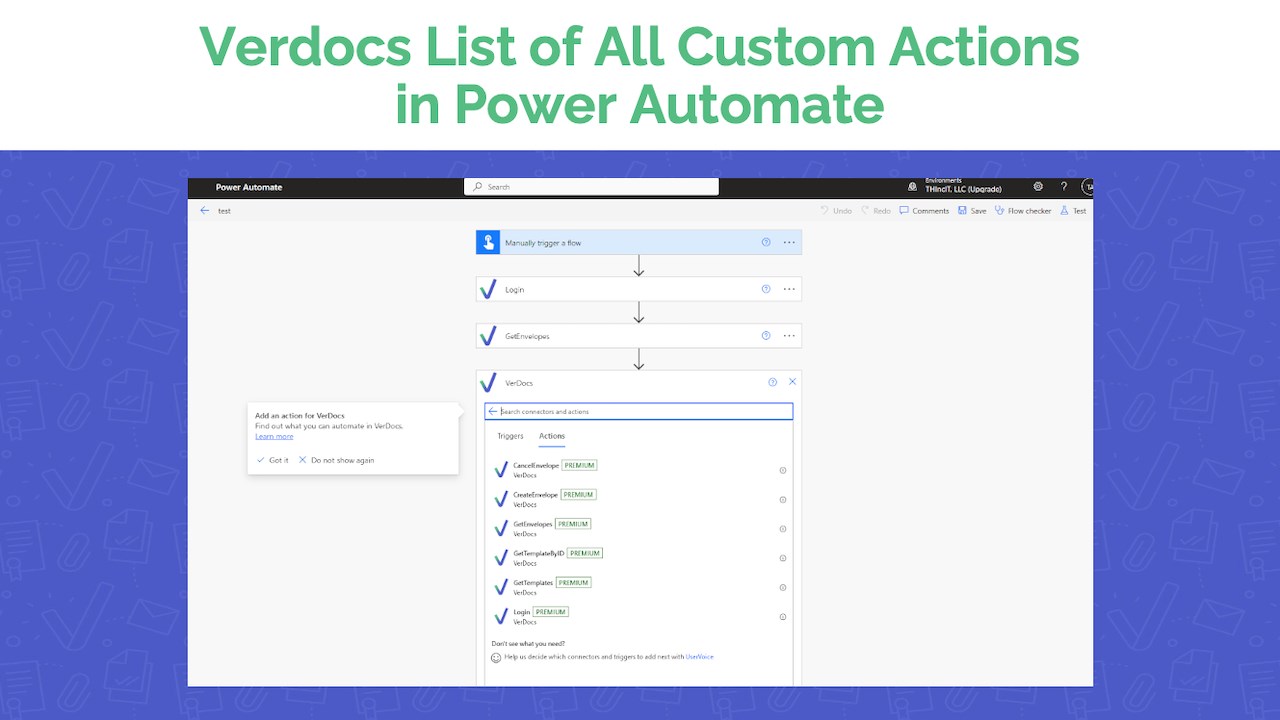This screenshot has height=720, width=1280.
Task: Click the smiley feedback icon
Action: point(496,657)
